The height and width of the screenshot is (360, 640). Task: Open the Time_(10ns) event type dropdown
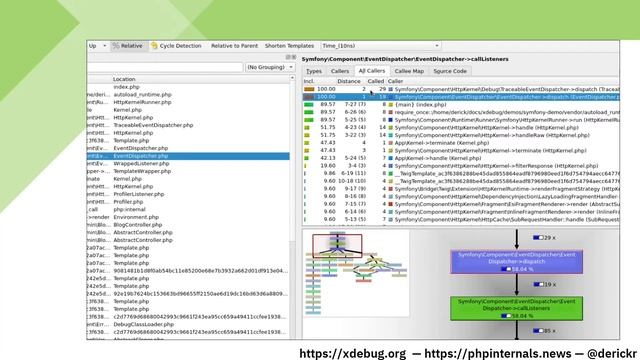pyautogui.click(x=380, y=46)
